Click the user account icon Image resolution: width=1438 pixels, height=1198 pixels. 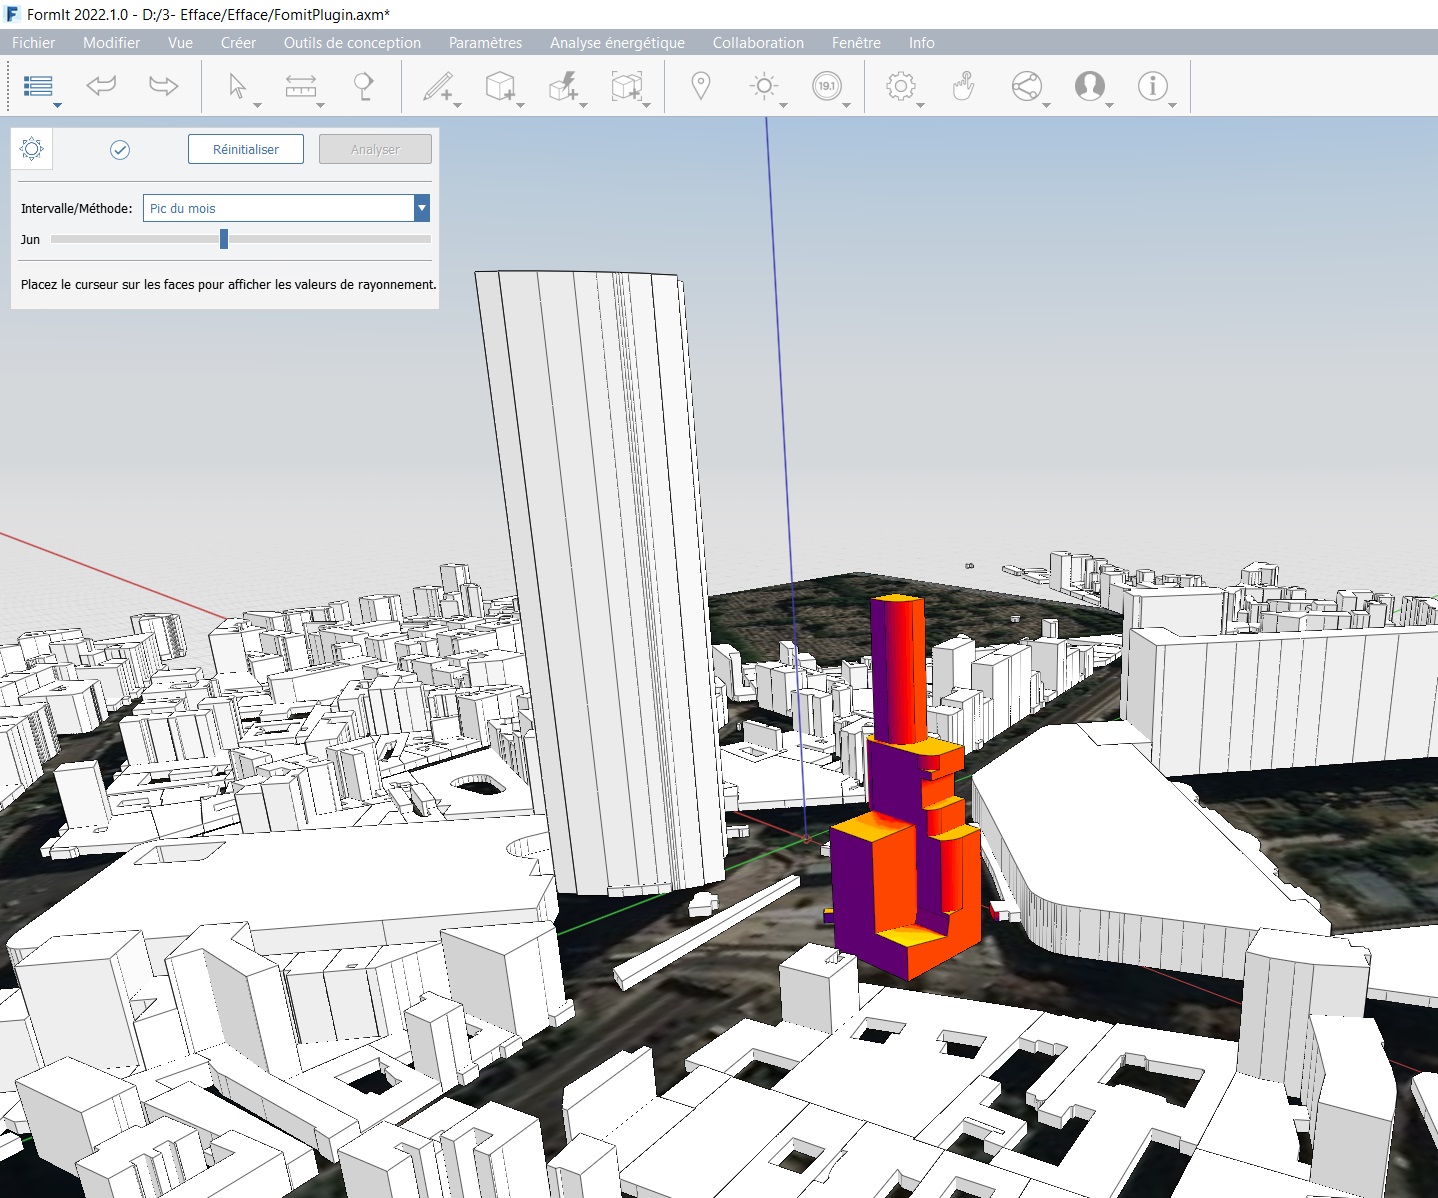click(x=1092, y=87)
